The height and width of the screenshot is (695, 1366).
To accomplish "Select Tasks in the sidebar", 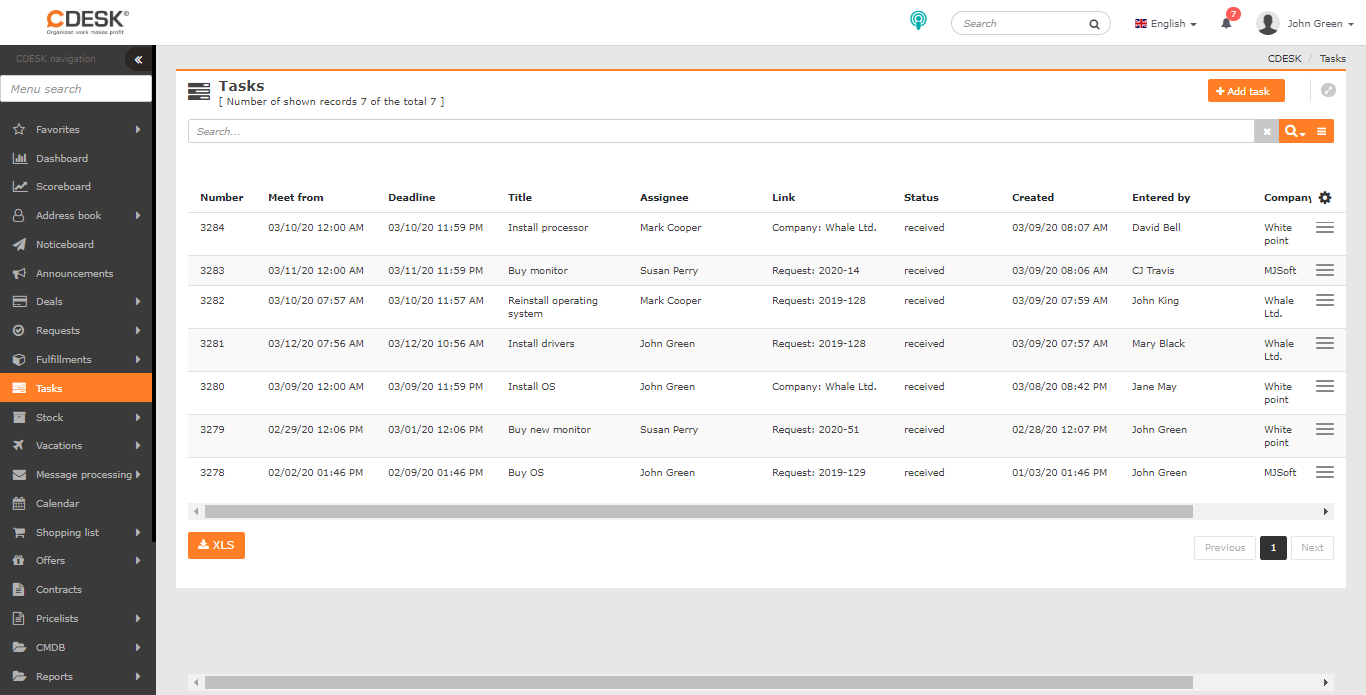I will (76, 388).
